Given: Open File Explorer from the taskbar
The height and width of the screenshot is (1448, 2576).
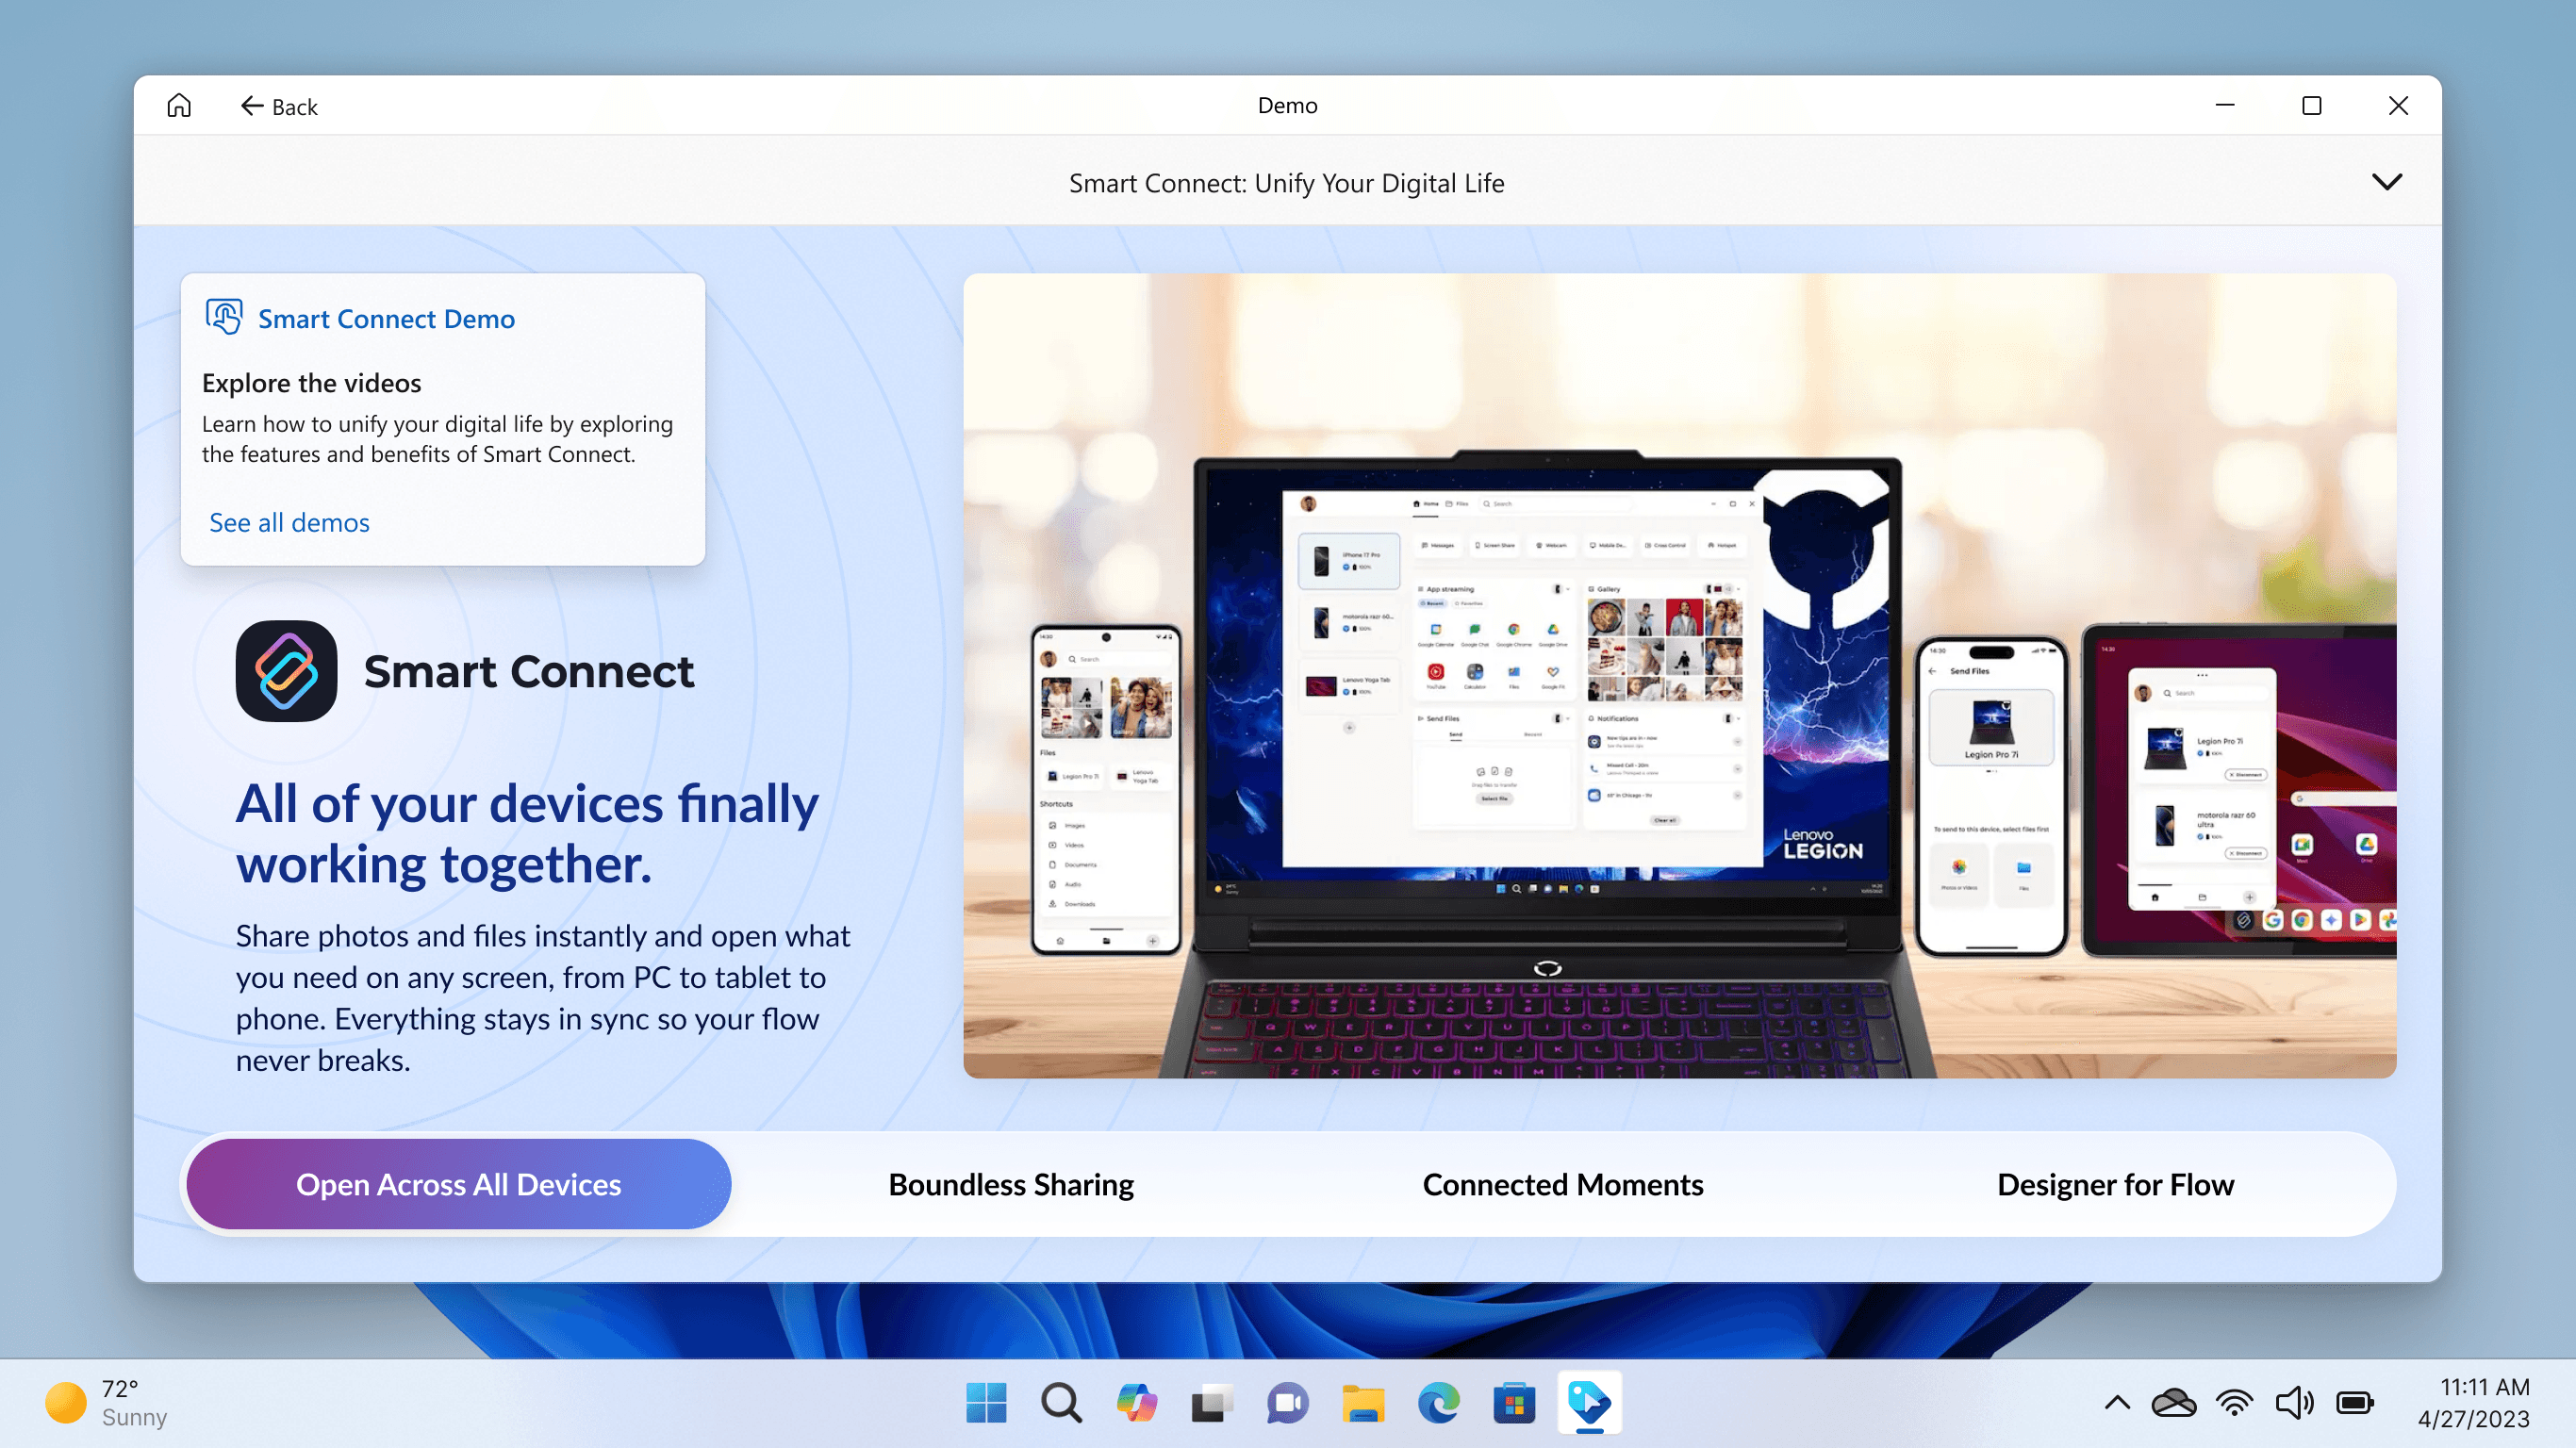Looking at the screenshot, I should (1363, 1403).
